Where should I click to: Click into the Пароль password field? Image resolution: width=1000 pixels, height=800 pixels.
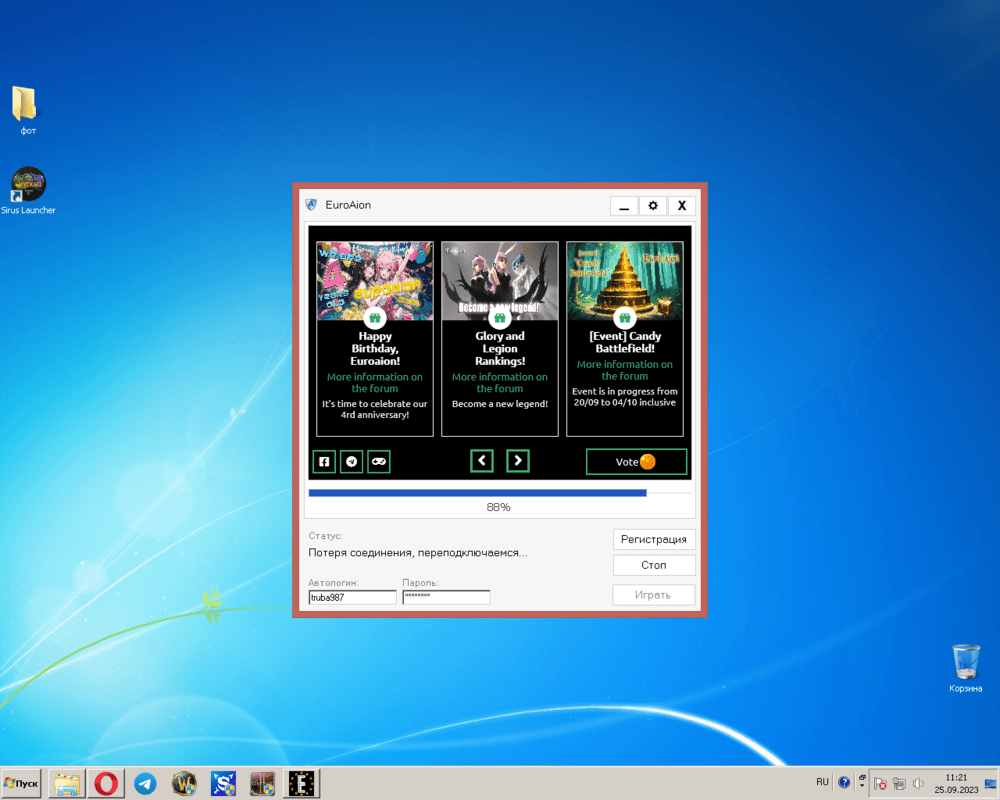[446, 597]
